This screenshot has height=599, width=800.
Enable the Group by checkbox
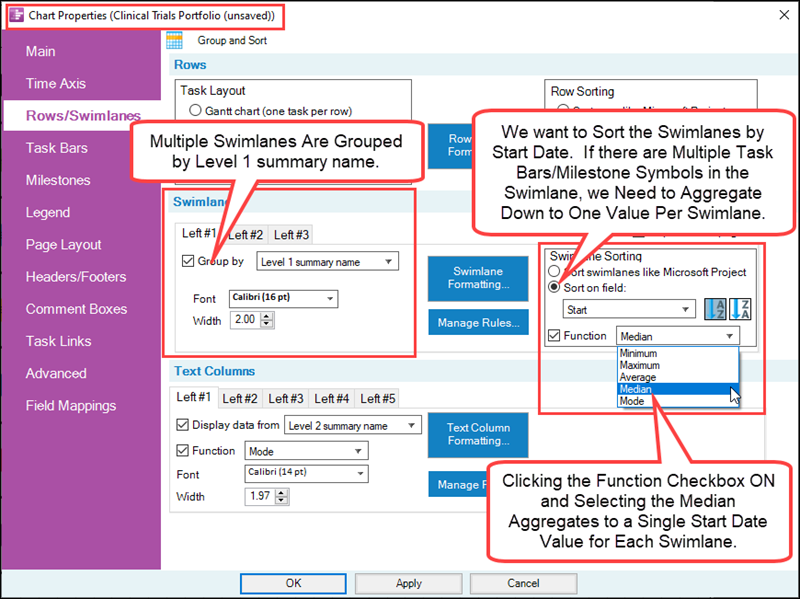pos(187,260)
